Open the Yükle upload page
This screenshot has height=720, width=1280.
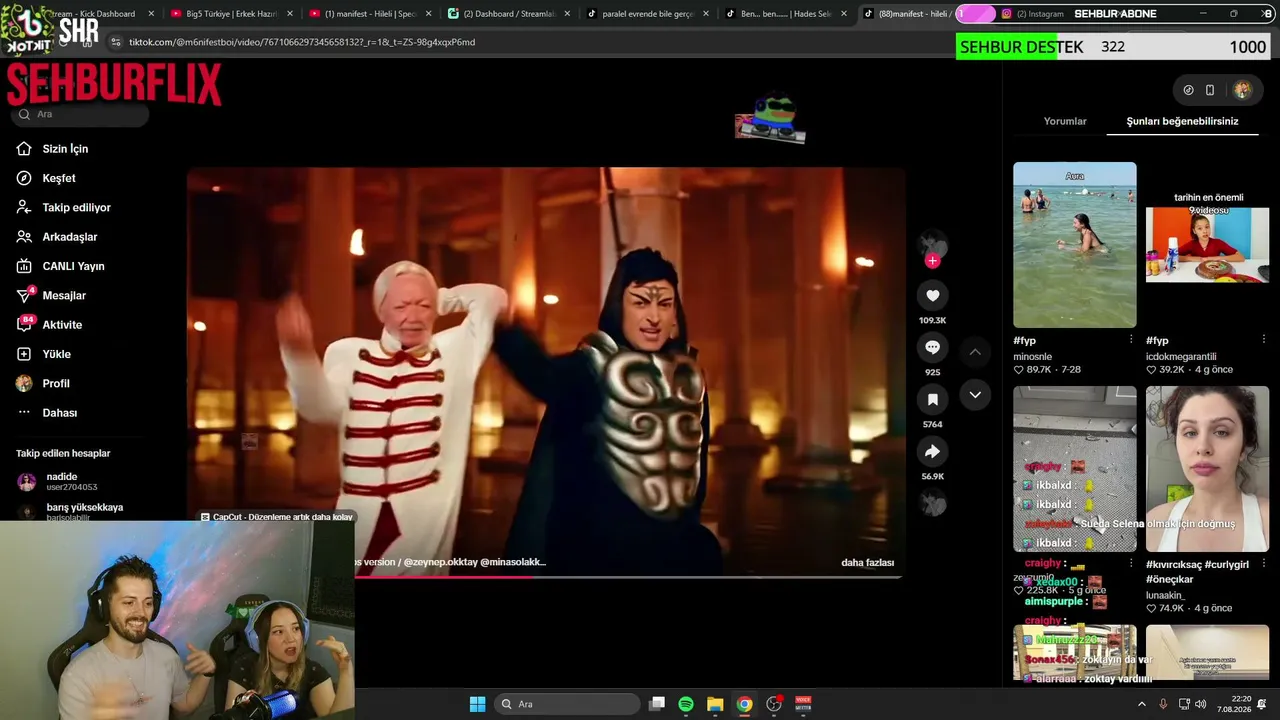tap(56, 354)
